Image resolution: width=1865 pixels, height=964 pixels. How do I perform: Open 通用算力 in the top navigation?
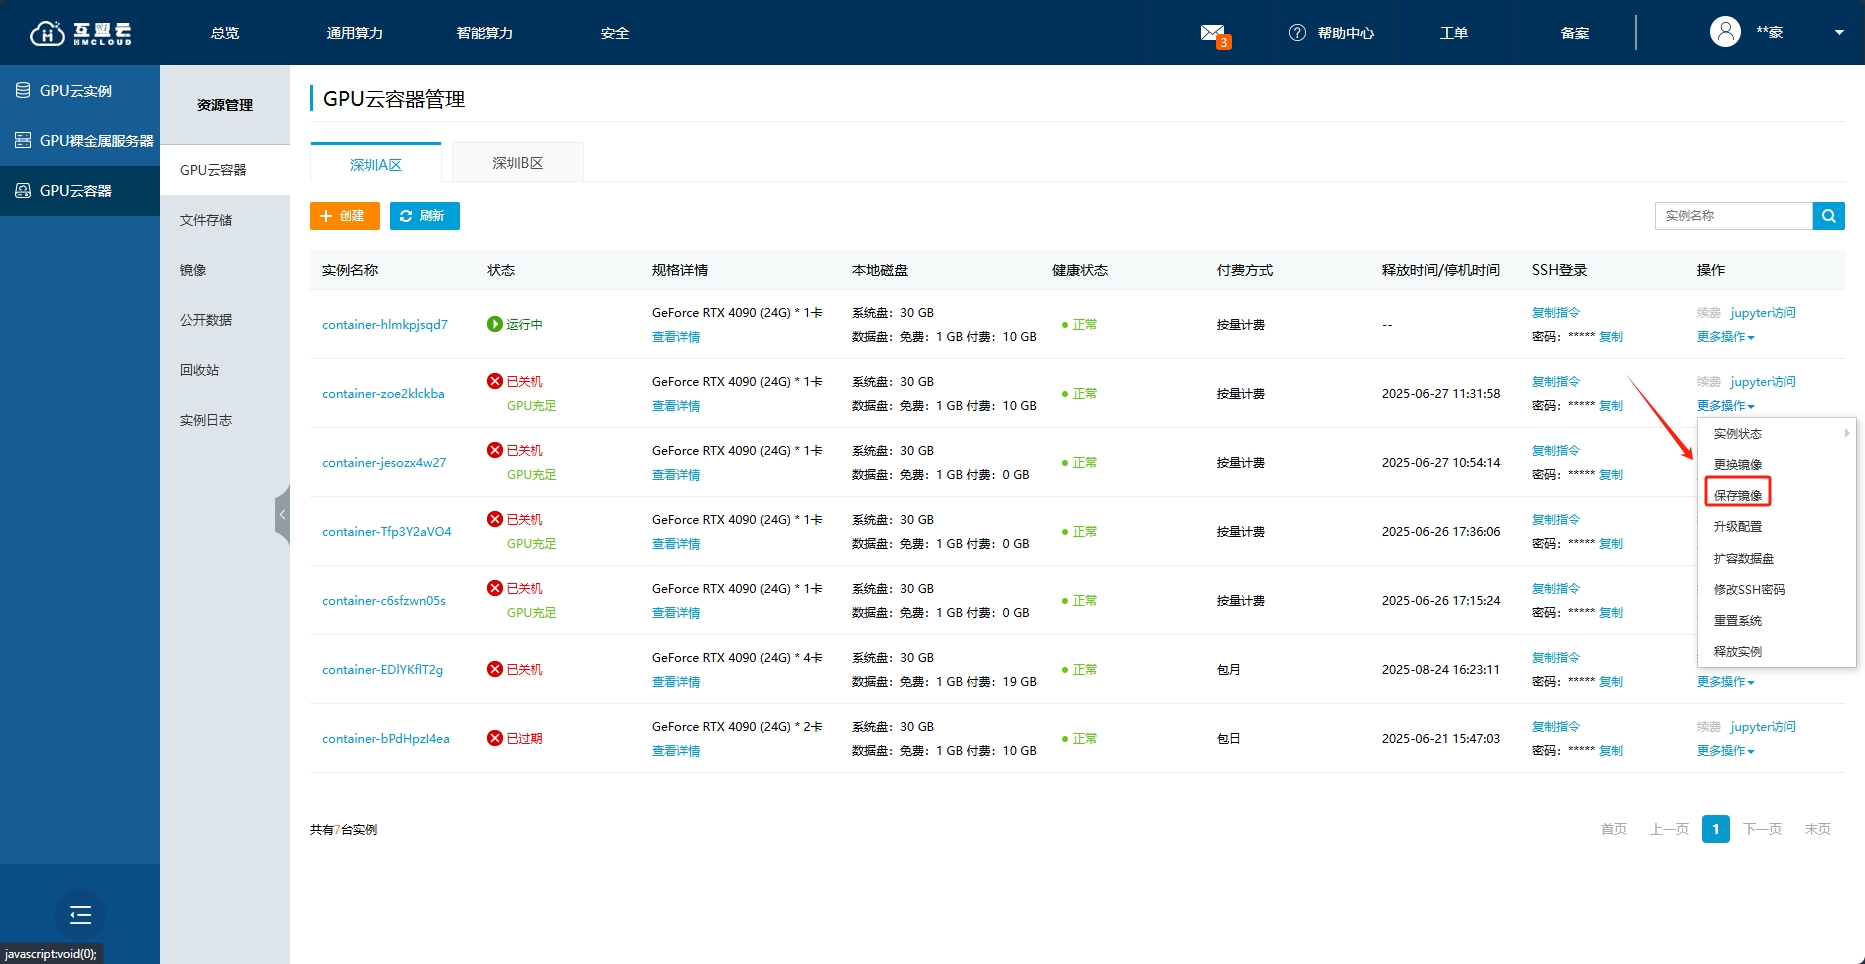click(x=355, y=33)
